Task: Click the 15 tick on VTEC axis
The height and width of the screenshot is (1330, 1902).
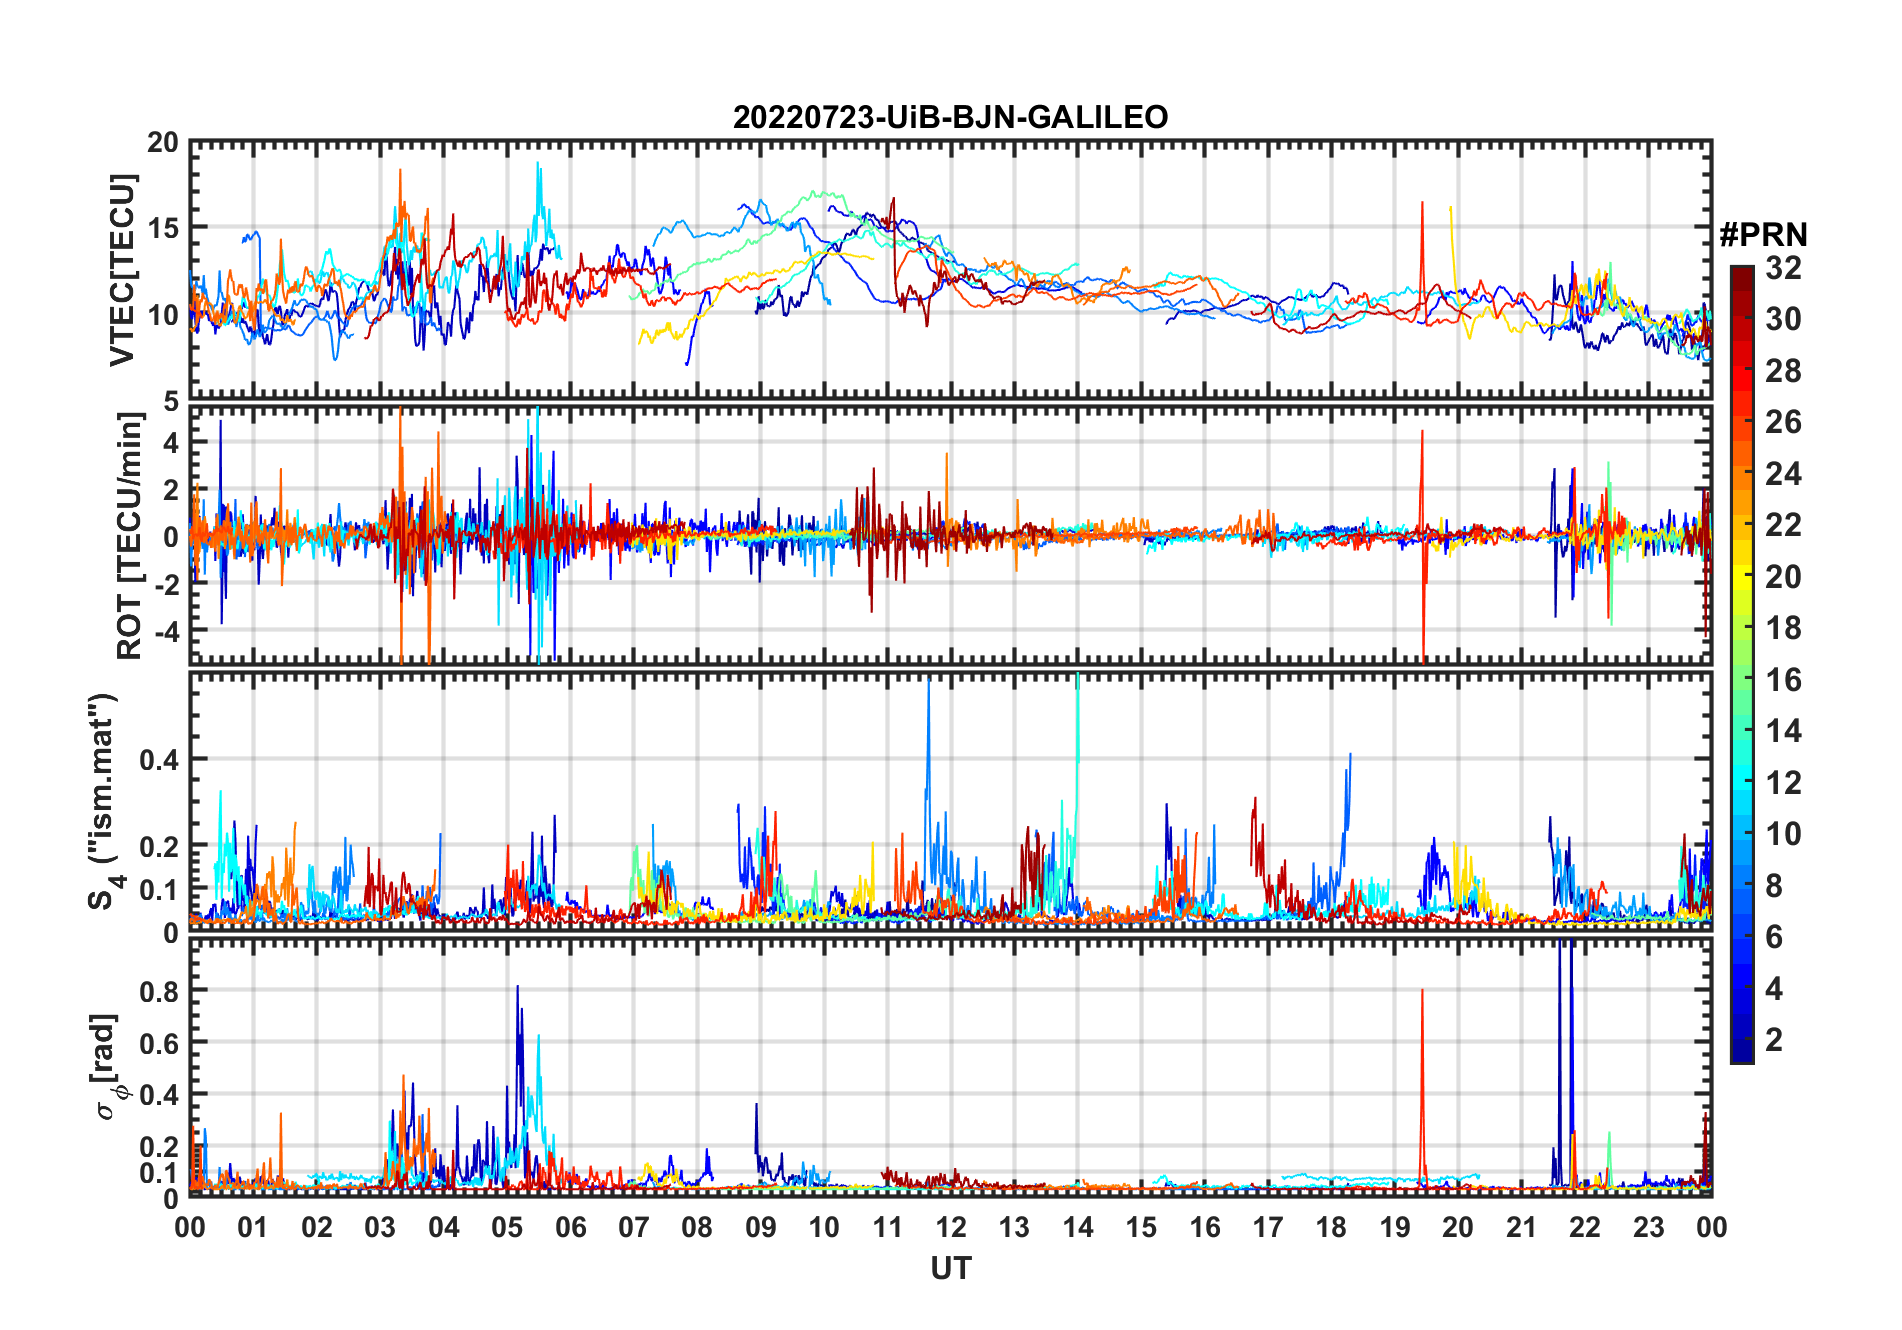Action: (x=163, y=228)
